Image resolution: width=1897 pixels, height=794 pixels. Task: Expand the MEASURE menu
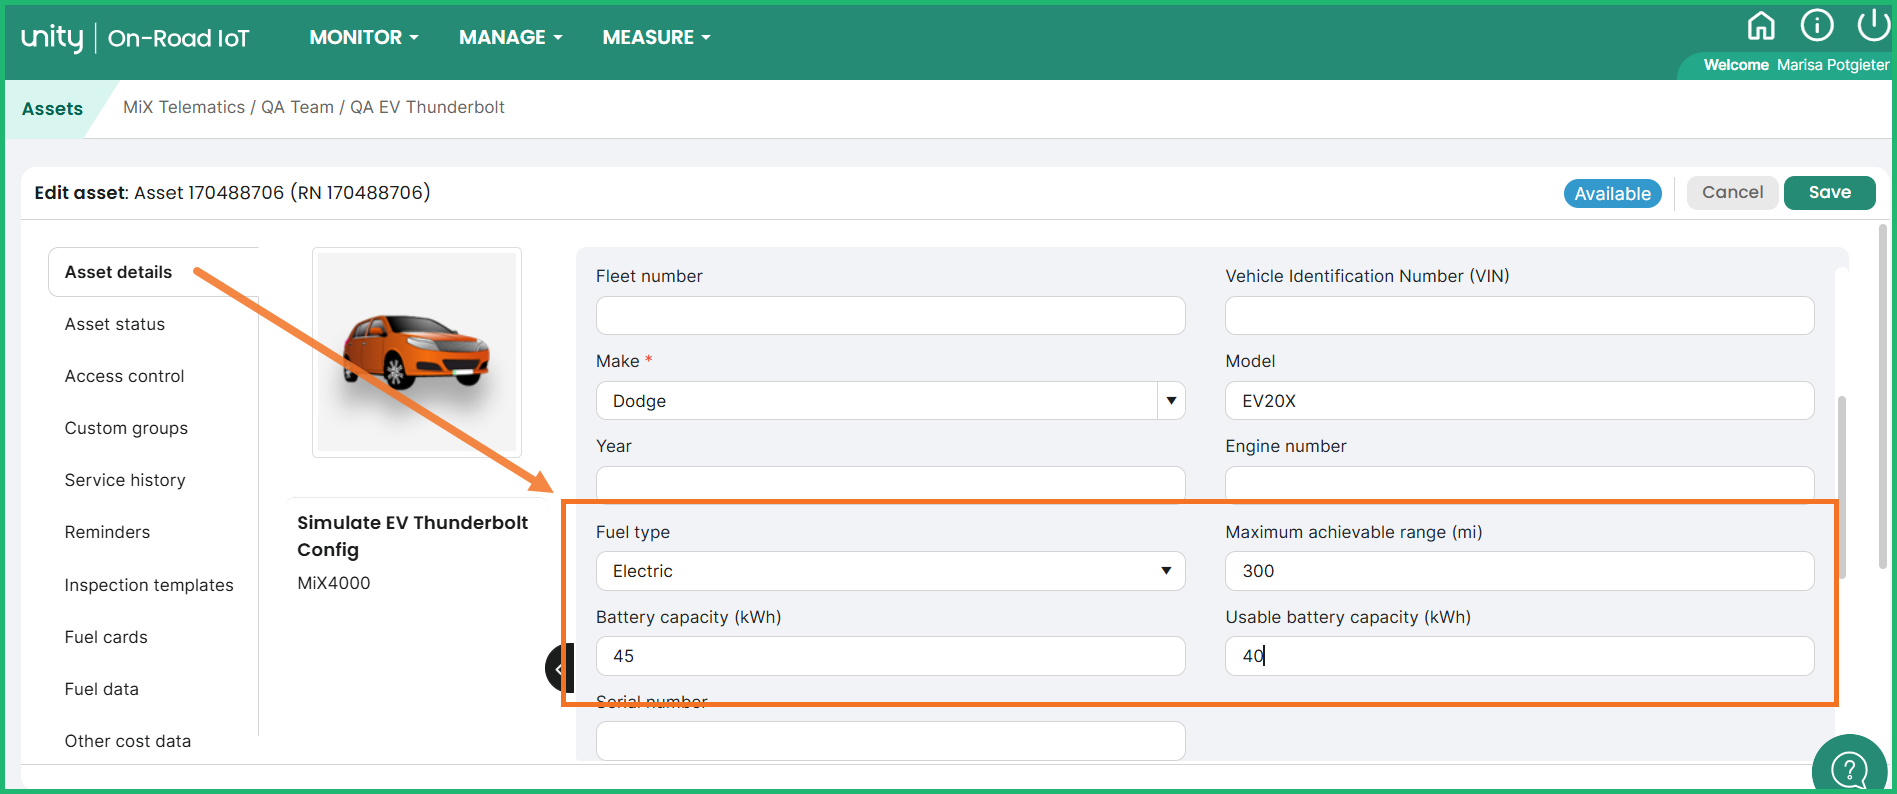[x=656, y=38]
